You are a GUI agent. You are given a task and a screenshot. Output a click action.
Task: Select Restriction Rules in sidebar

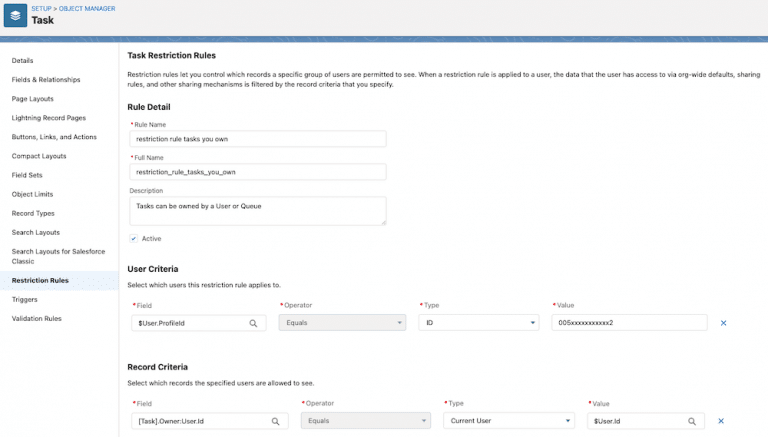pos(40,281)
